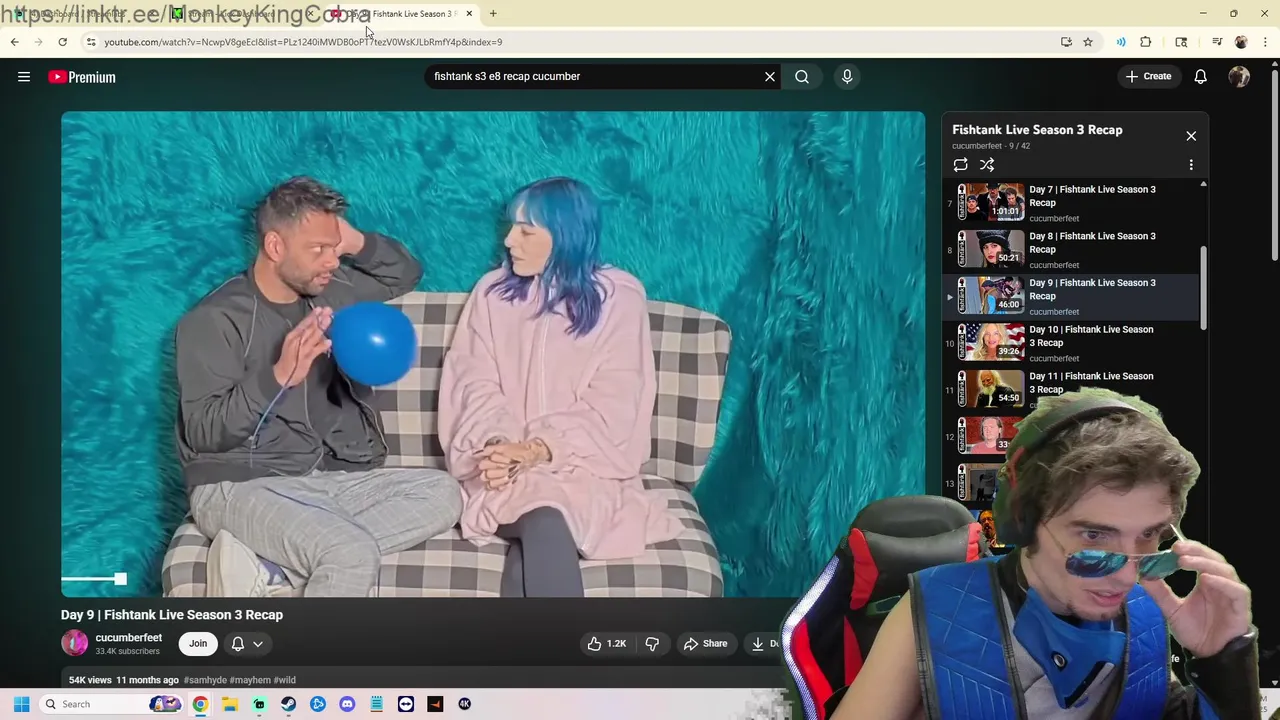The height and width of the screenshot is (720, 1280).
Task: Click the #samhyde hashtag link
Action: coord(205,680)
